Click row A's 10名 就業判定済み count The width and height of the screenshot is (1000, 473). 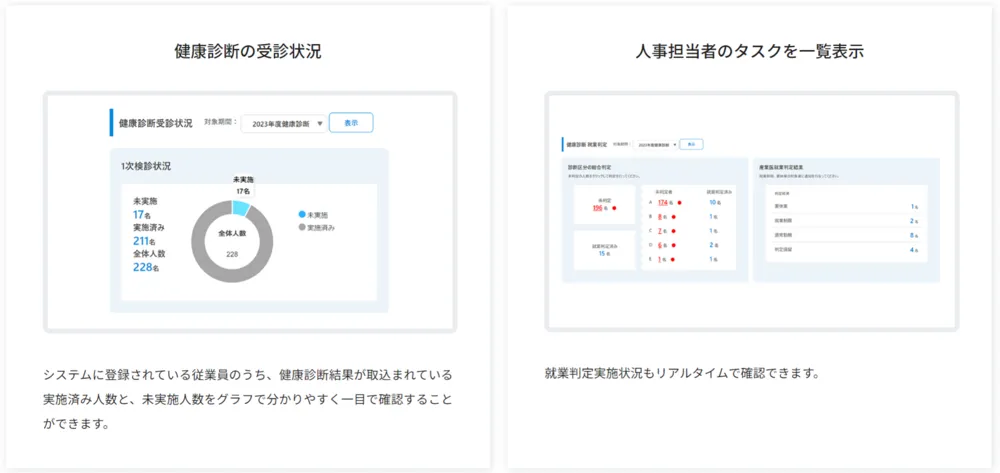coord(715,202)
